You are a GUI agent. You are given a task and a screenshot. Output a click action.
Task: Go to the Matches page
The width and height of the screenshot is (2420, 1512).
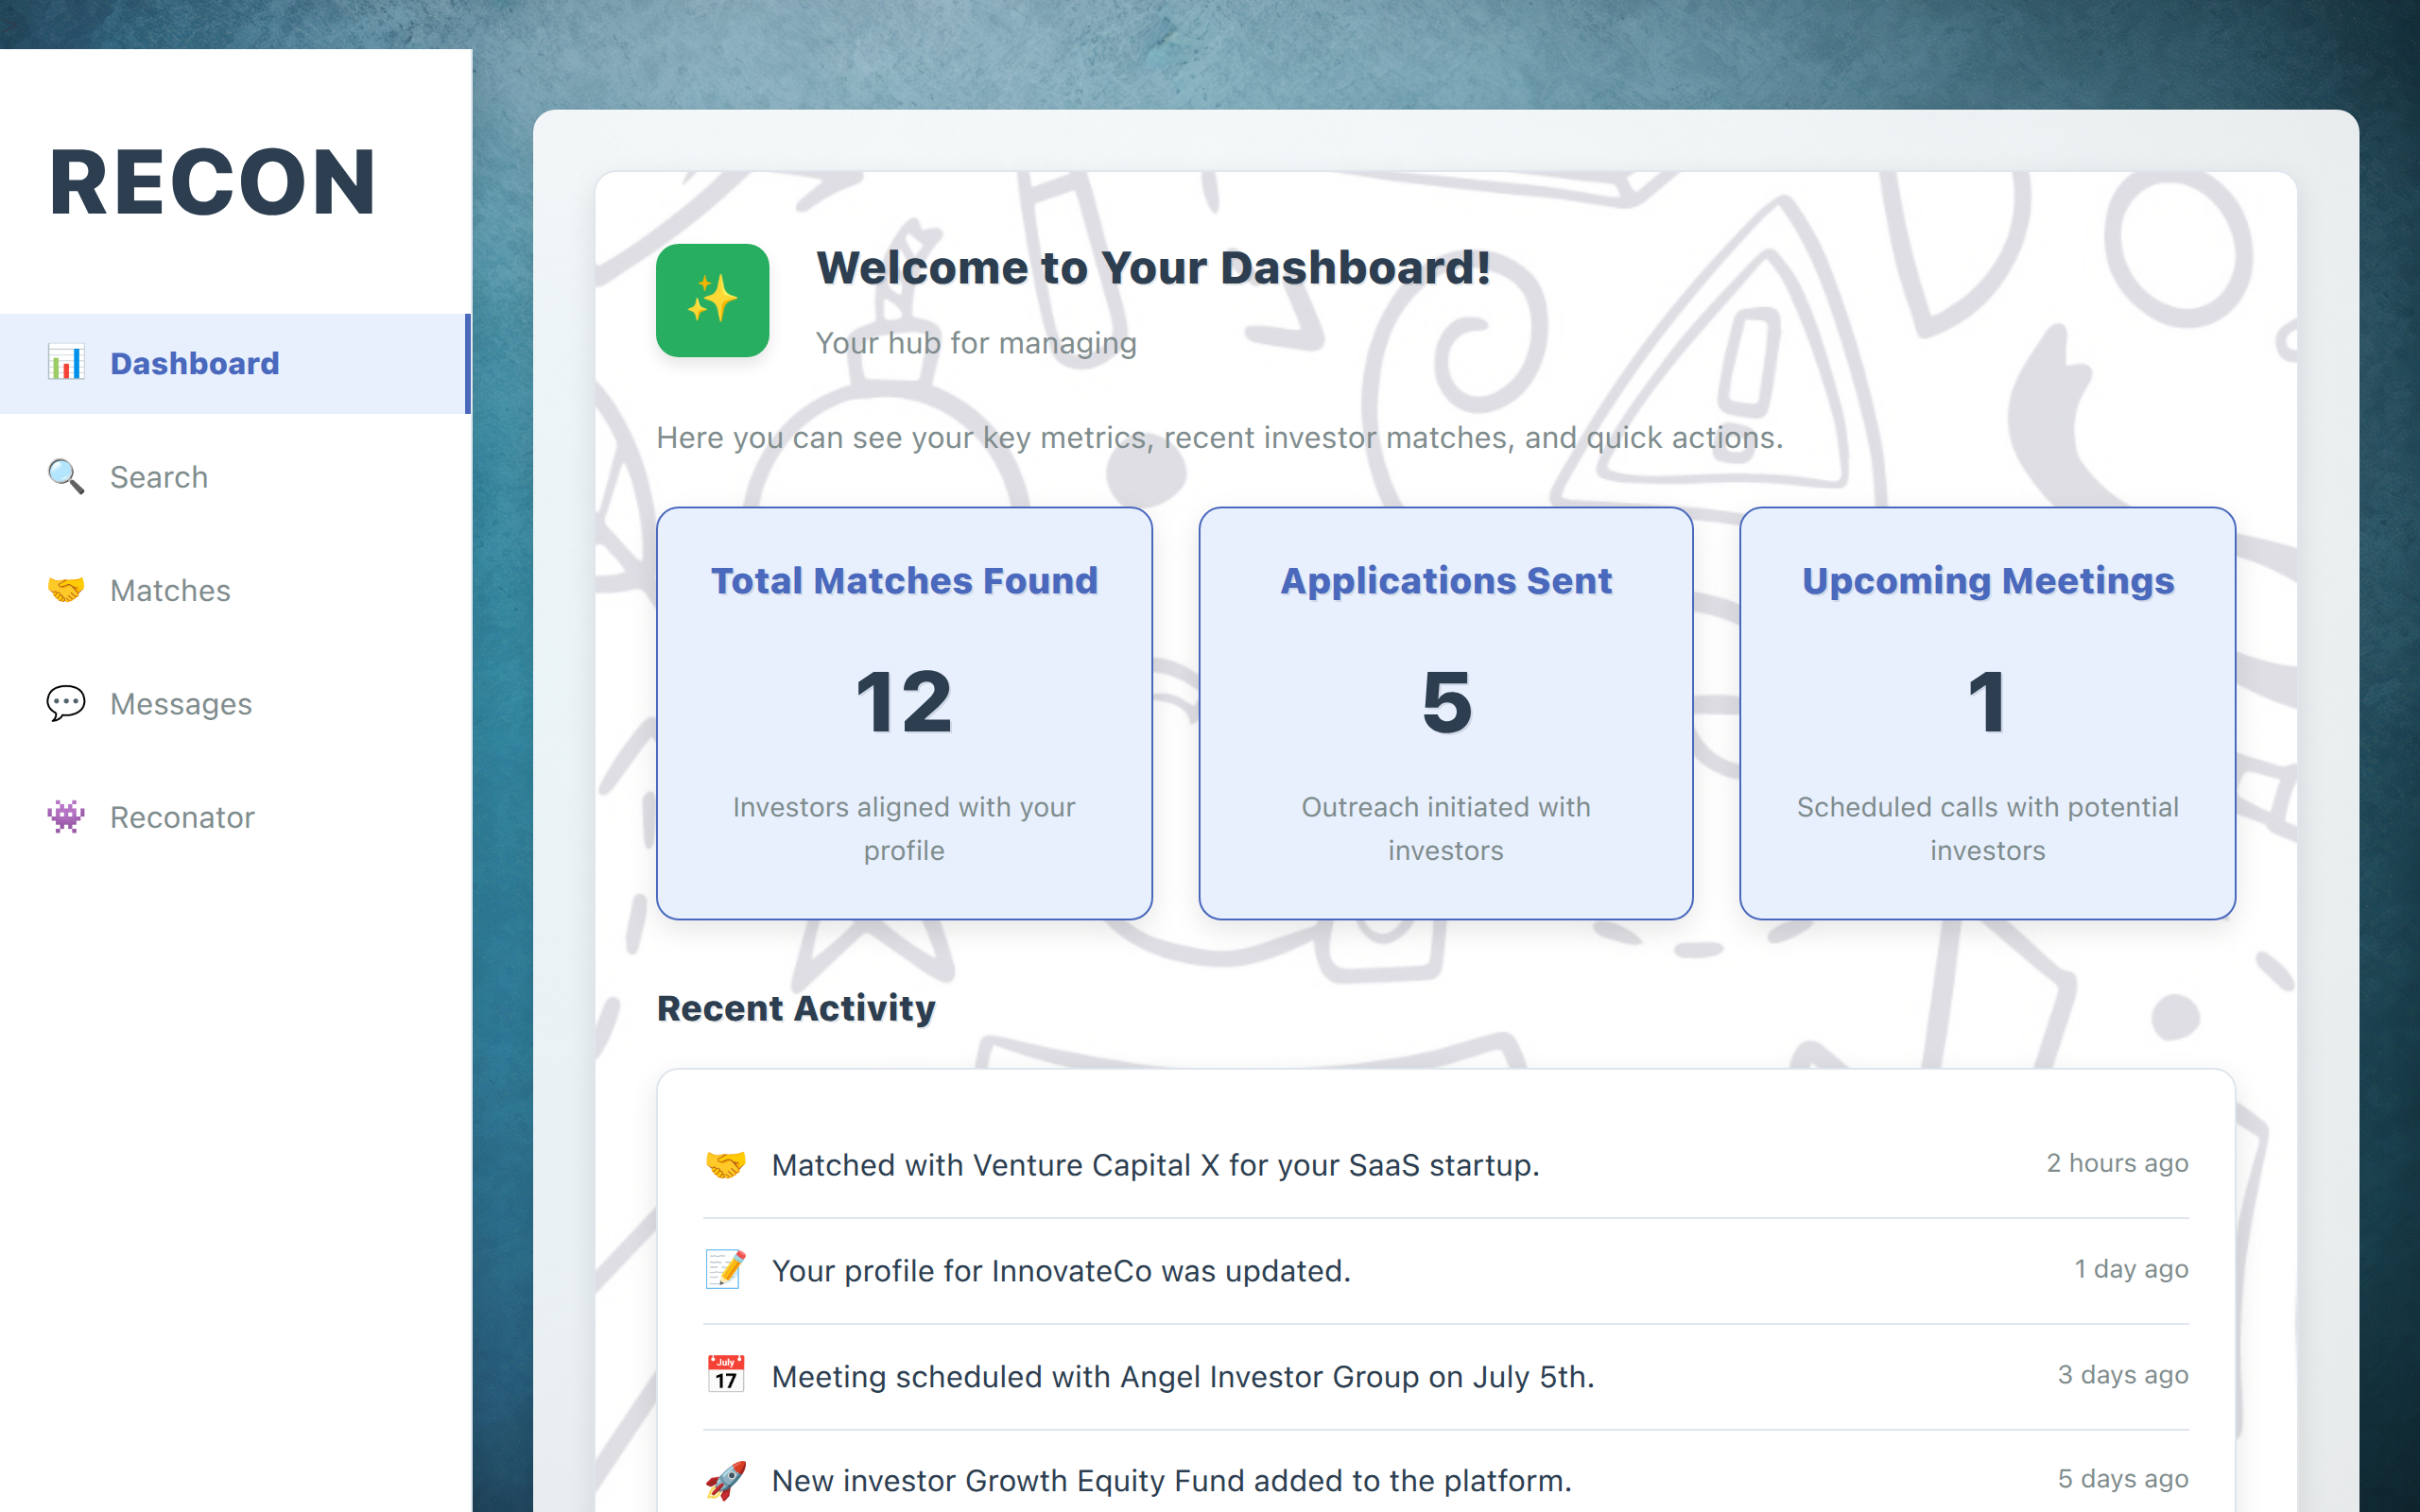point(170,590)
